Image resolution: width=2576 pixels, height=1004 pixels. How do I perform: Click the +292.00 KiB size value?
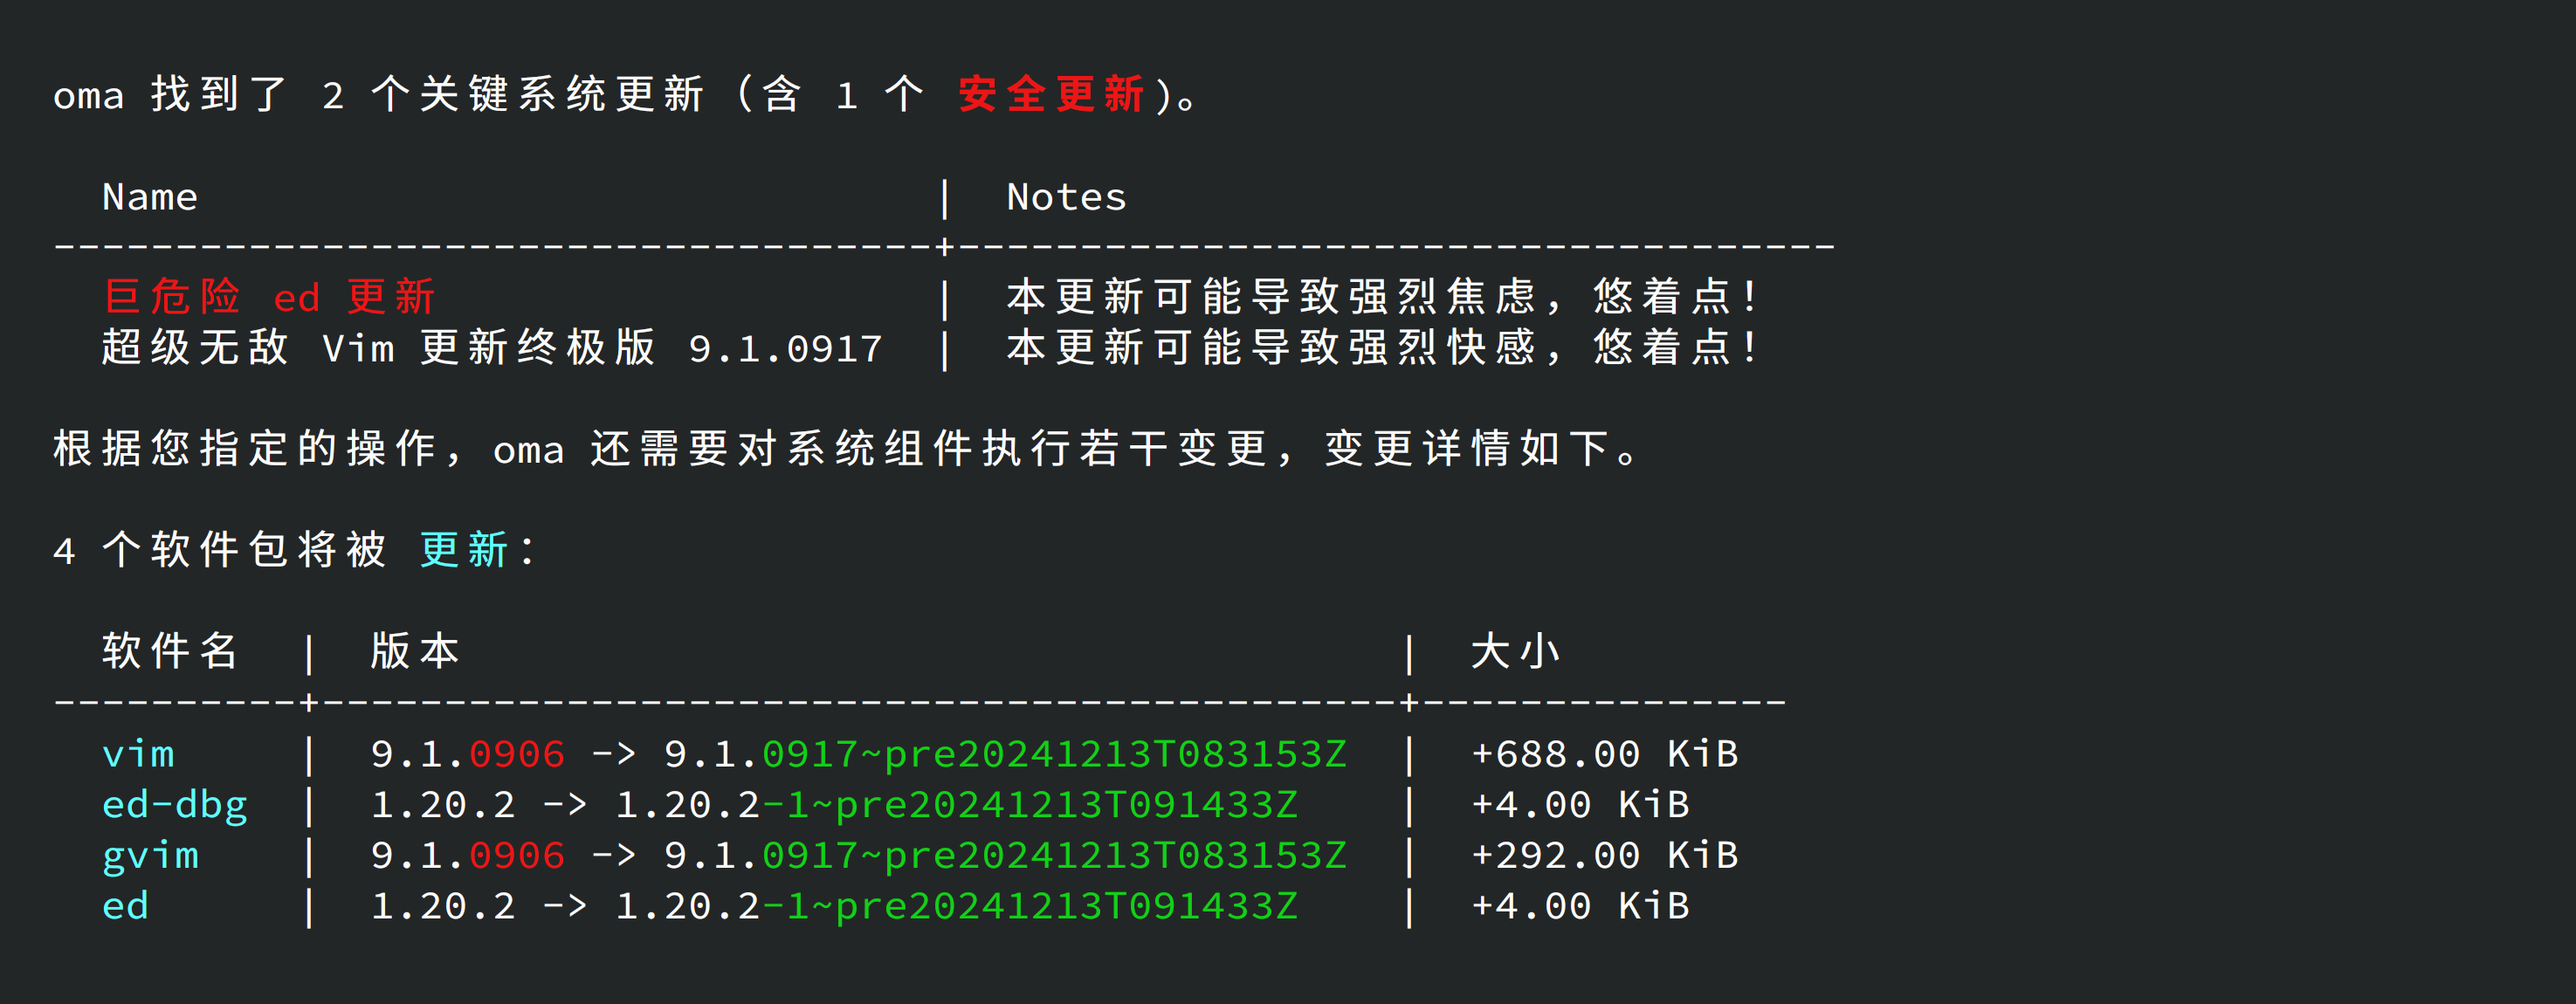(x=1604, y=856)
